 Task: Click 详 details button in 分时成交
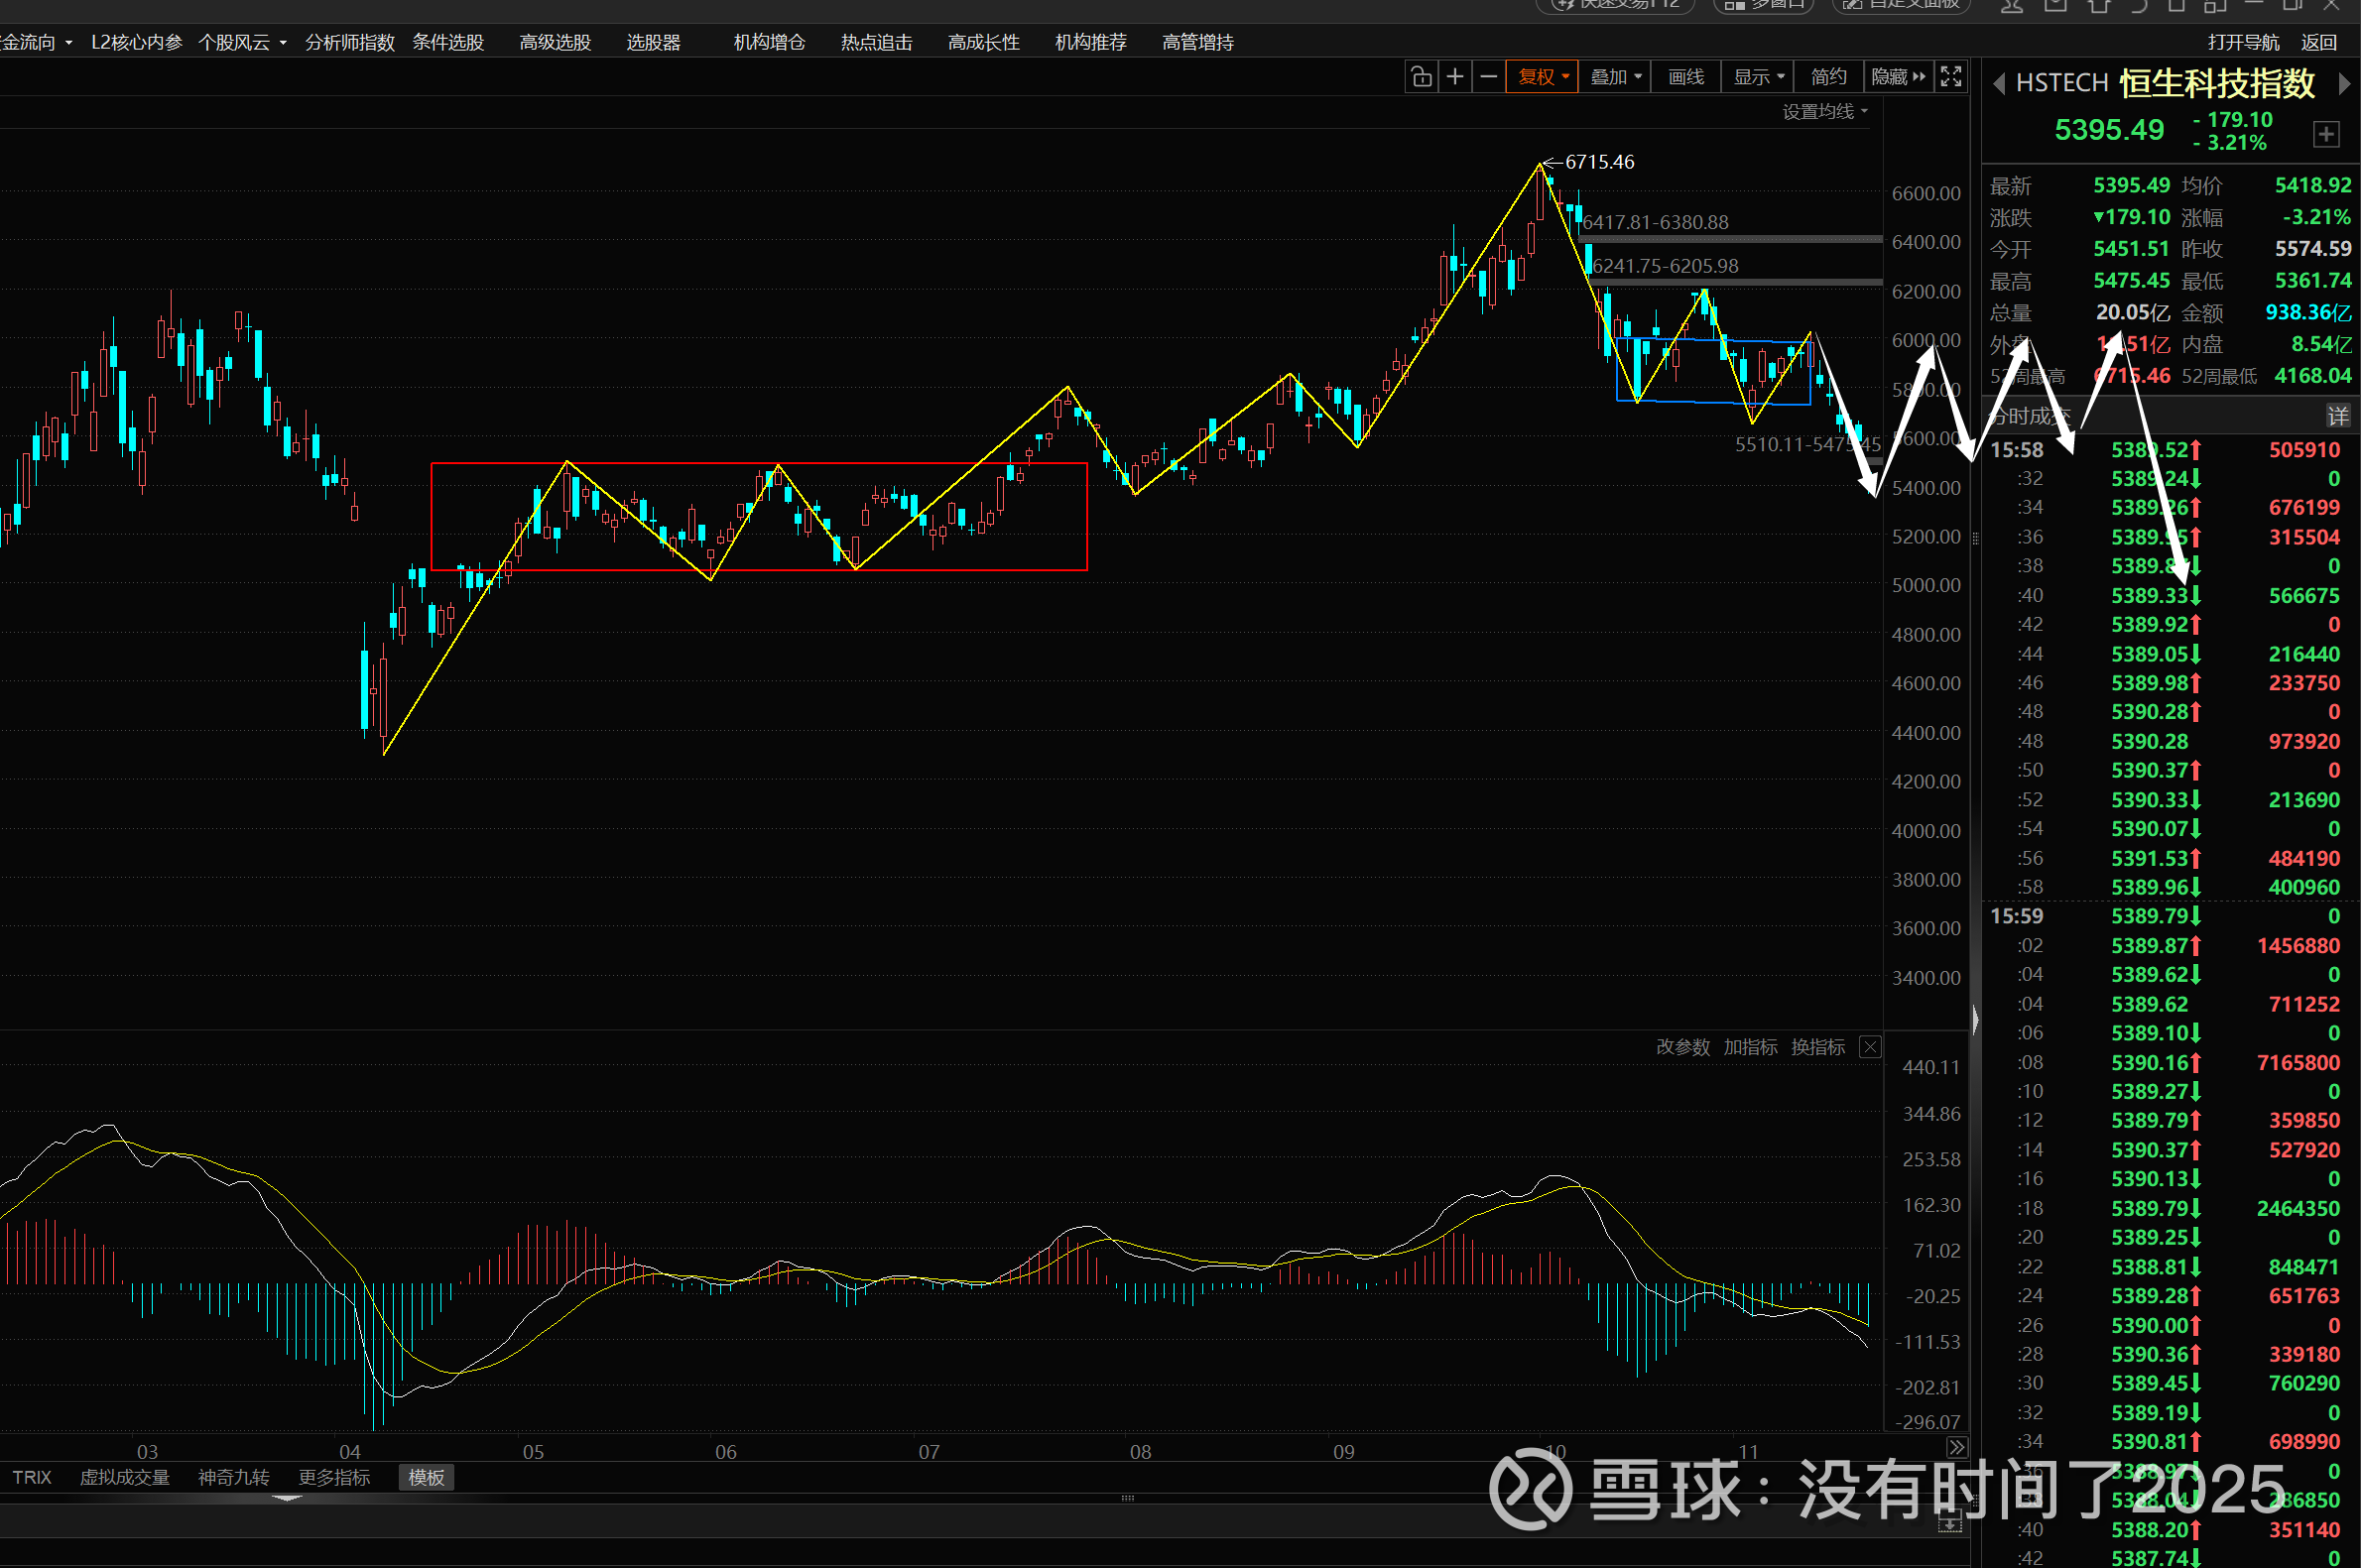coord(2337,415)
